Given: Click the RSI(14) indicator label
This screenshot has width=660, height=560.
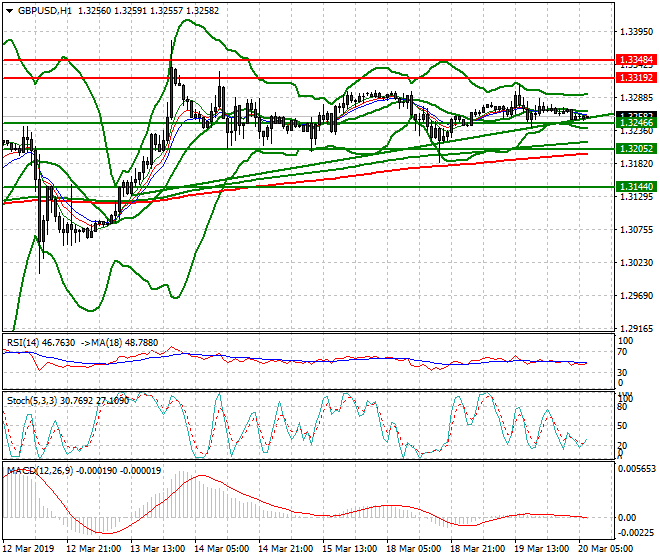Looking at the screenshot, I should pyautogui.click(x=23, y=343).
